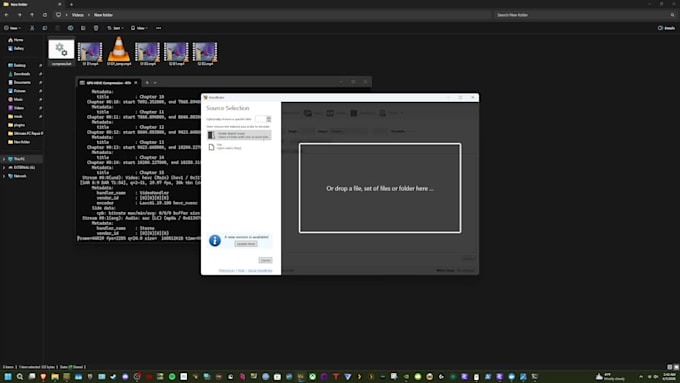
Task: Close the GPU HEVC Compression terminal tab
Action: [x=136, y=82]
